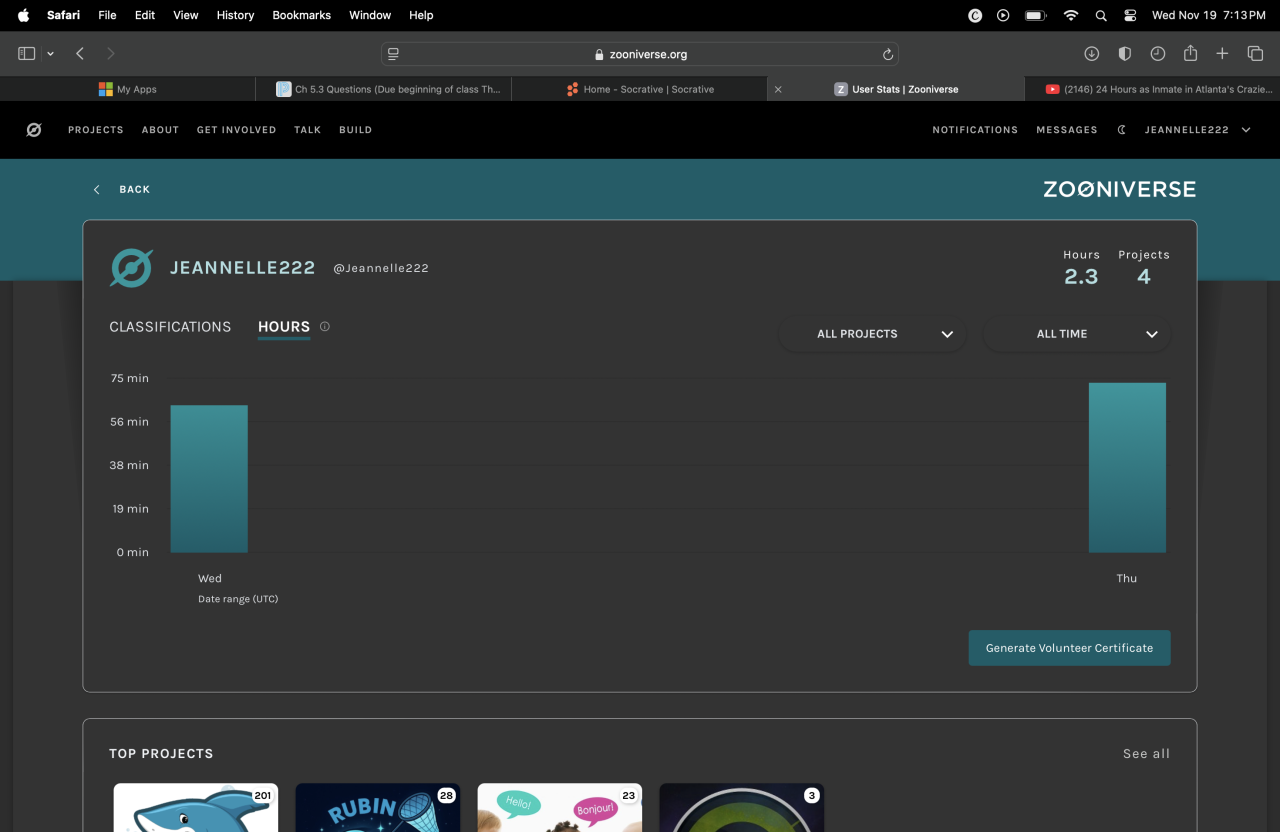Go BACK using the chevron link
This screenshot has height=832, width=1280.
click(x=122, y=189)
